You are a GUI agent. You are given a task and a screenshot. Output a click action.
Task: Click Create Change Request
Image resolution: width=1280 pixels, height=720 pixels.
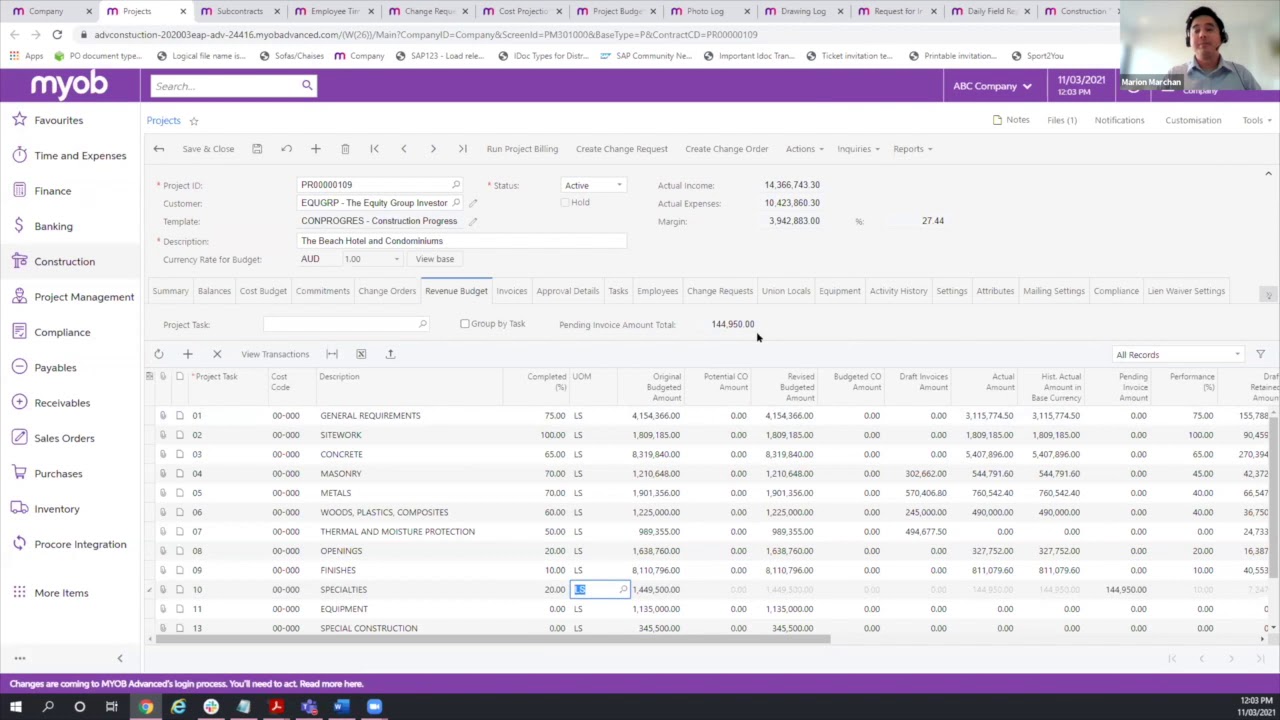click(621, 149)
